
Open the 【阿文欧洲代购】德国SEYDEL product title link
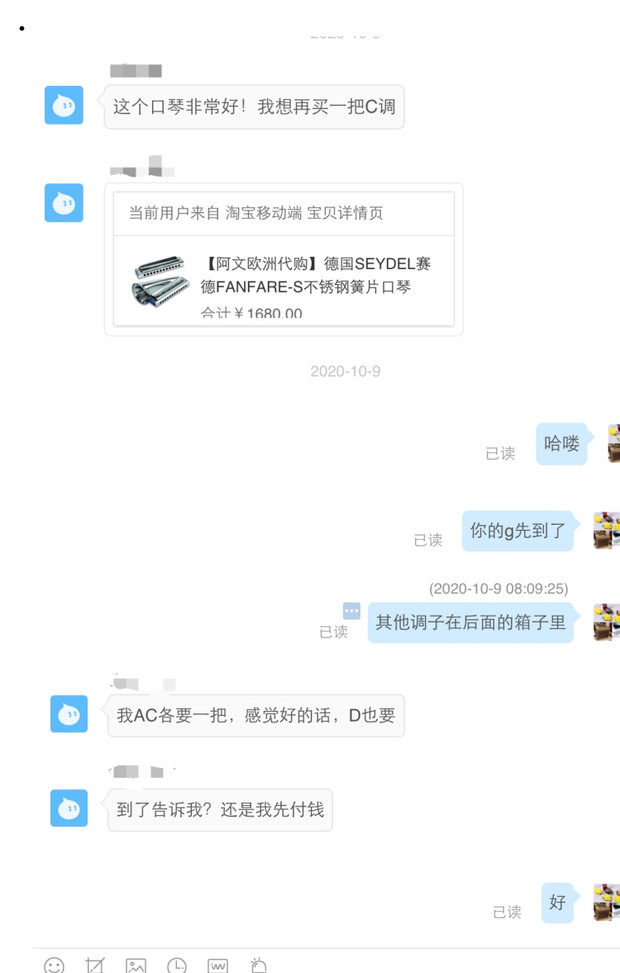[315, 275]
